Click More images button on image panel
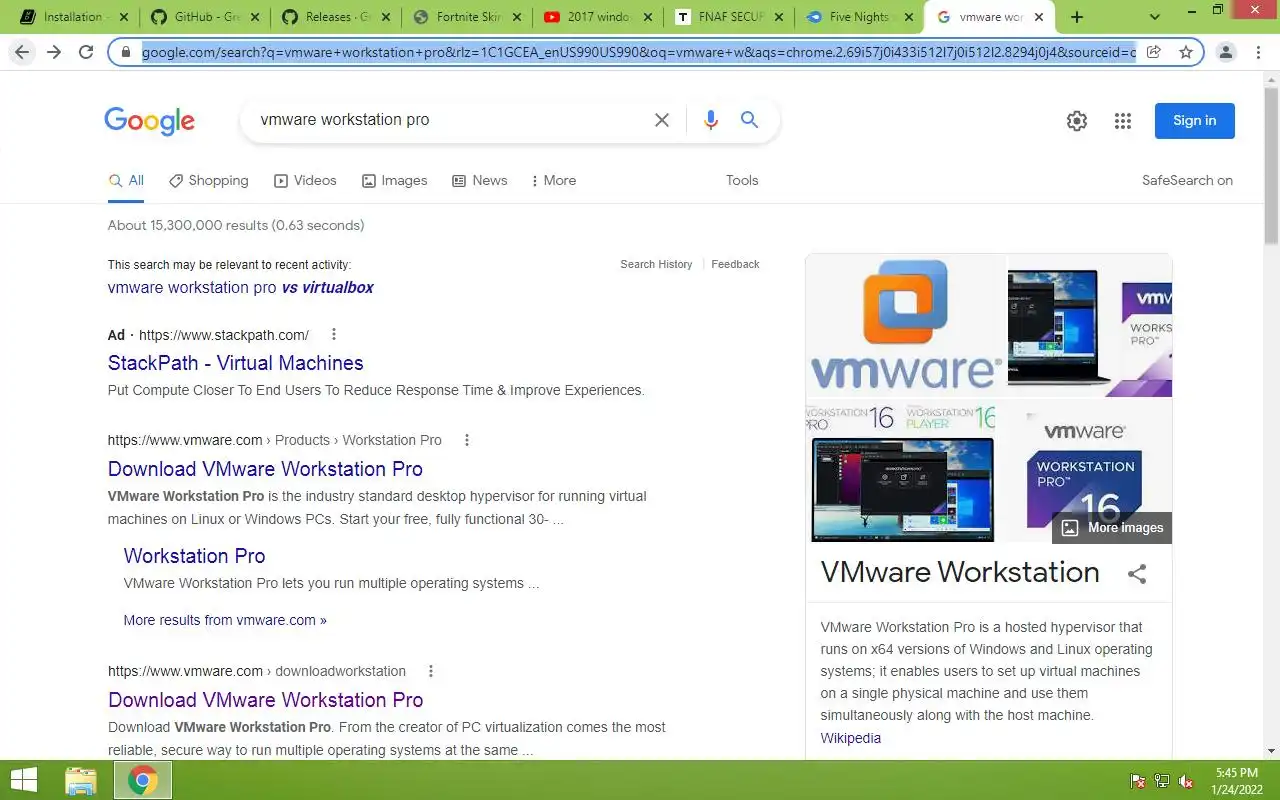This screenshot has width=1280, height=800. (x=1112, y=528)
